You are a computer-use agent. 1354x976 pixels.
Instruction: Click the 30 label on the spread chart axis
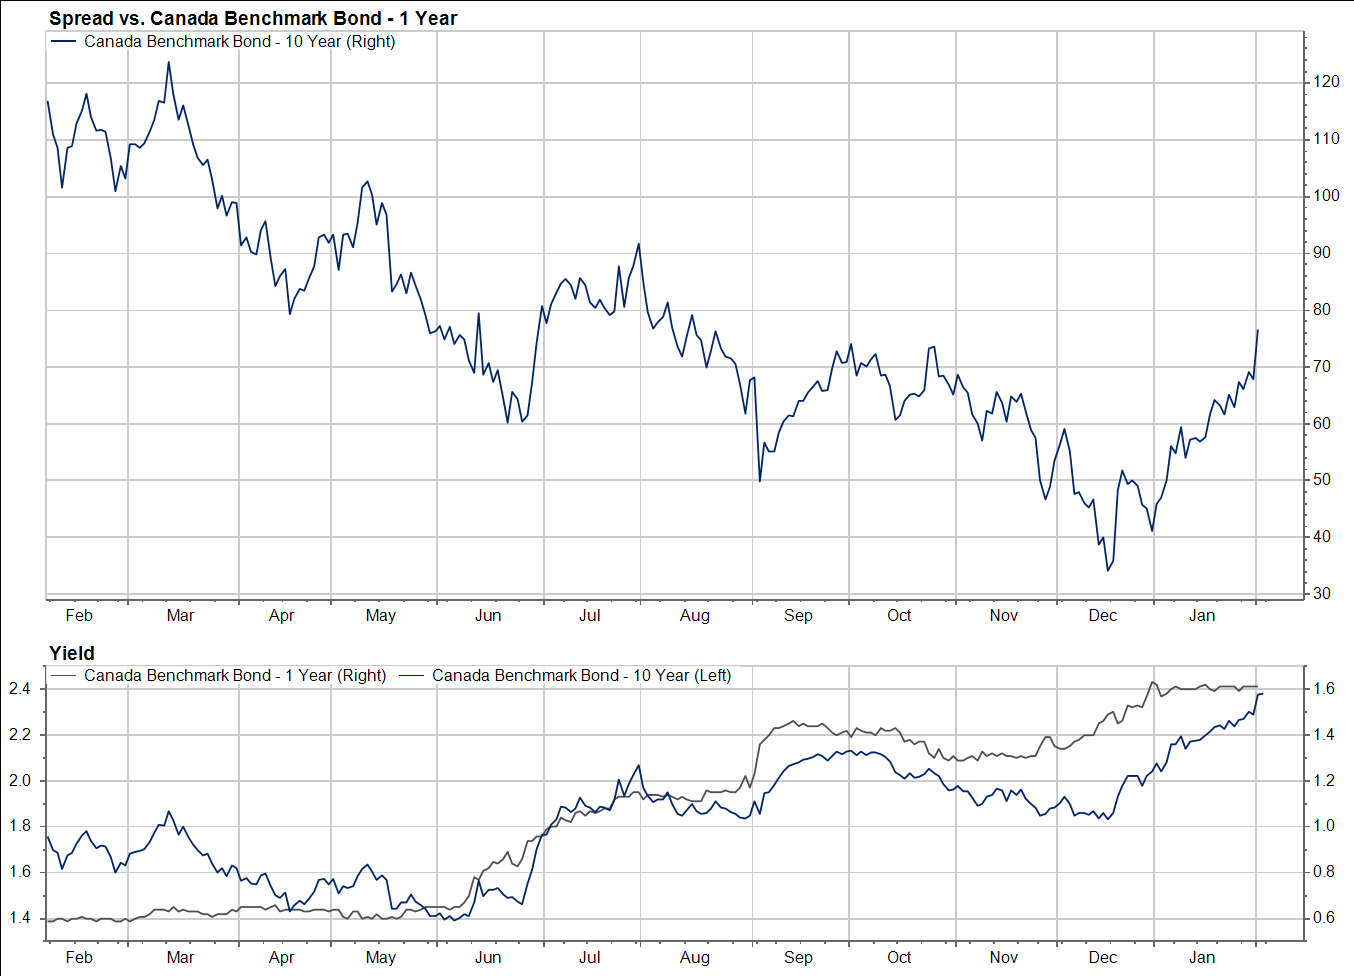[x=1322, y=593]
